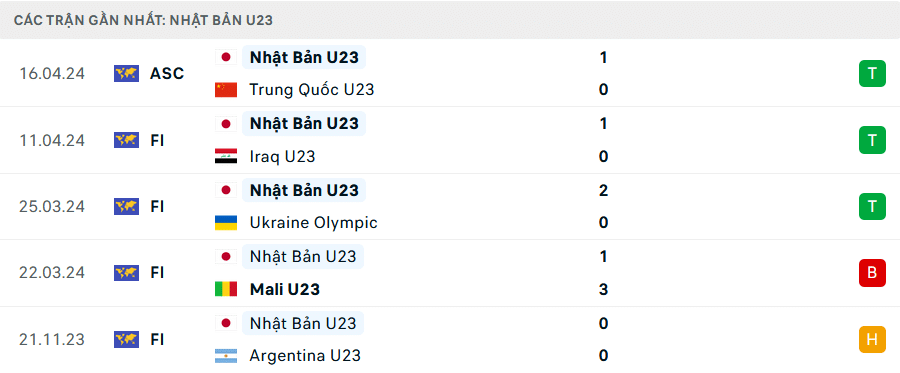Open the Iraq U23 team link
This screenshot has height=373, width=900.
coord(282,156)
